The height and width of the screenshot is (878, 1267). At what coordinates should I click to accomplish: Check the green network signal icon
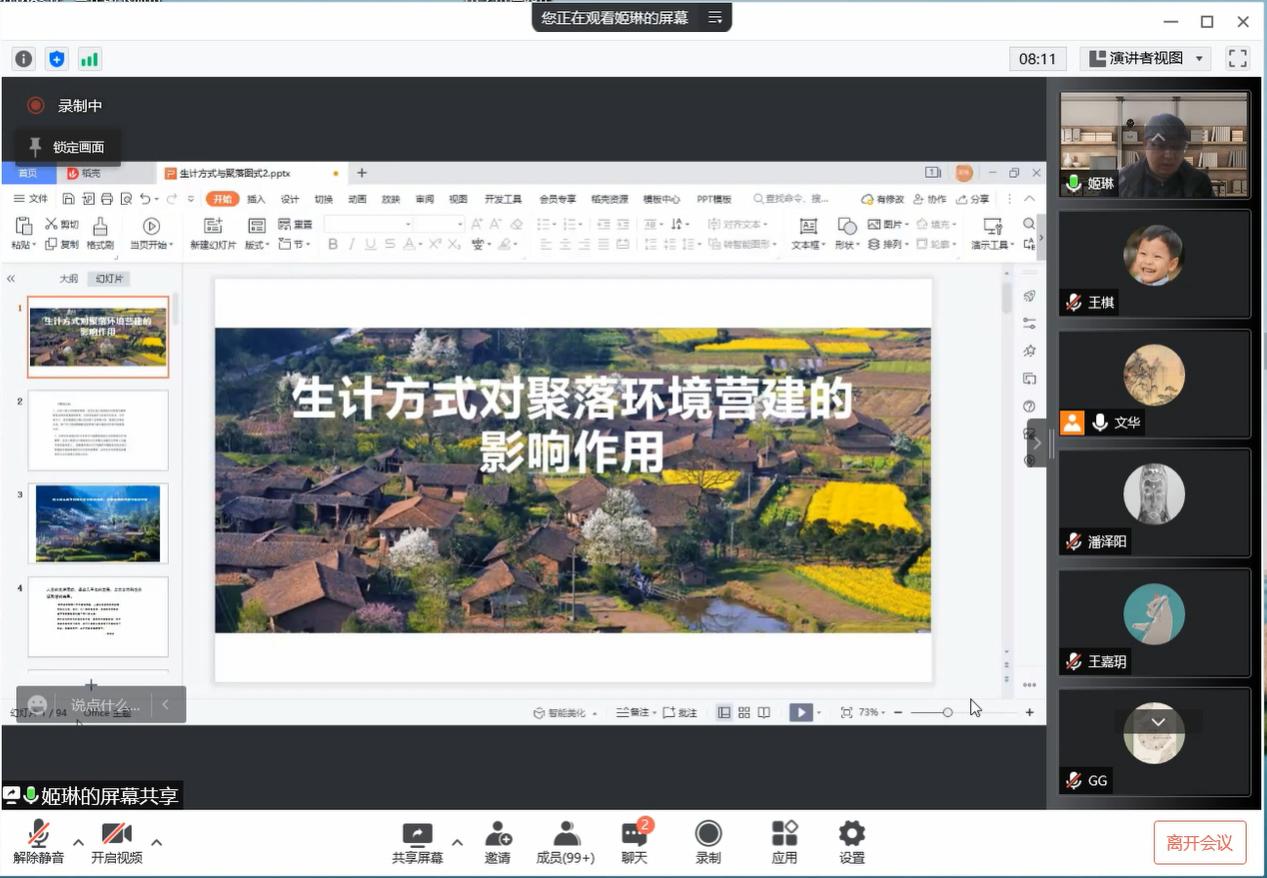(90, 59)
